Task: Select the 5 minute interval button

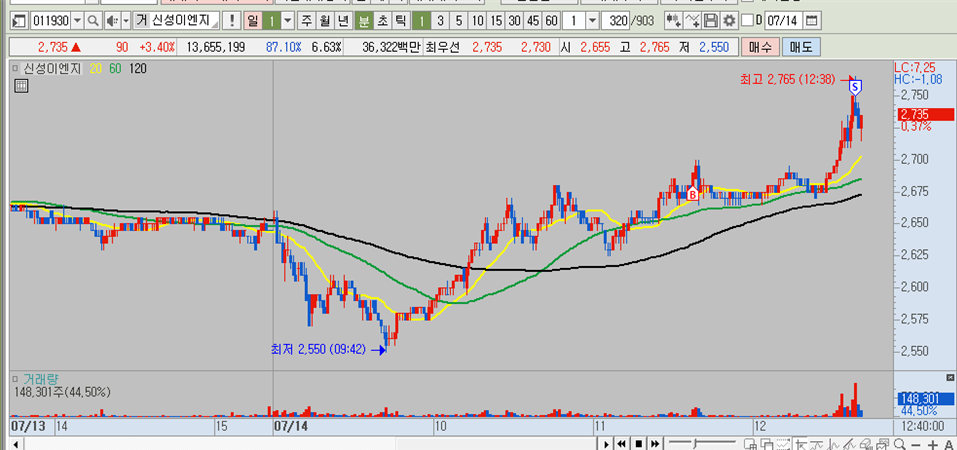Action: 458,21
